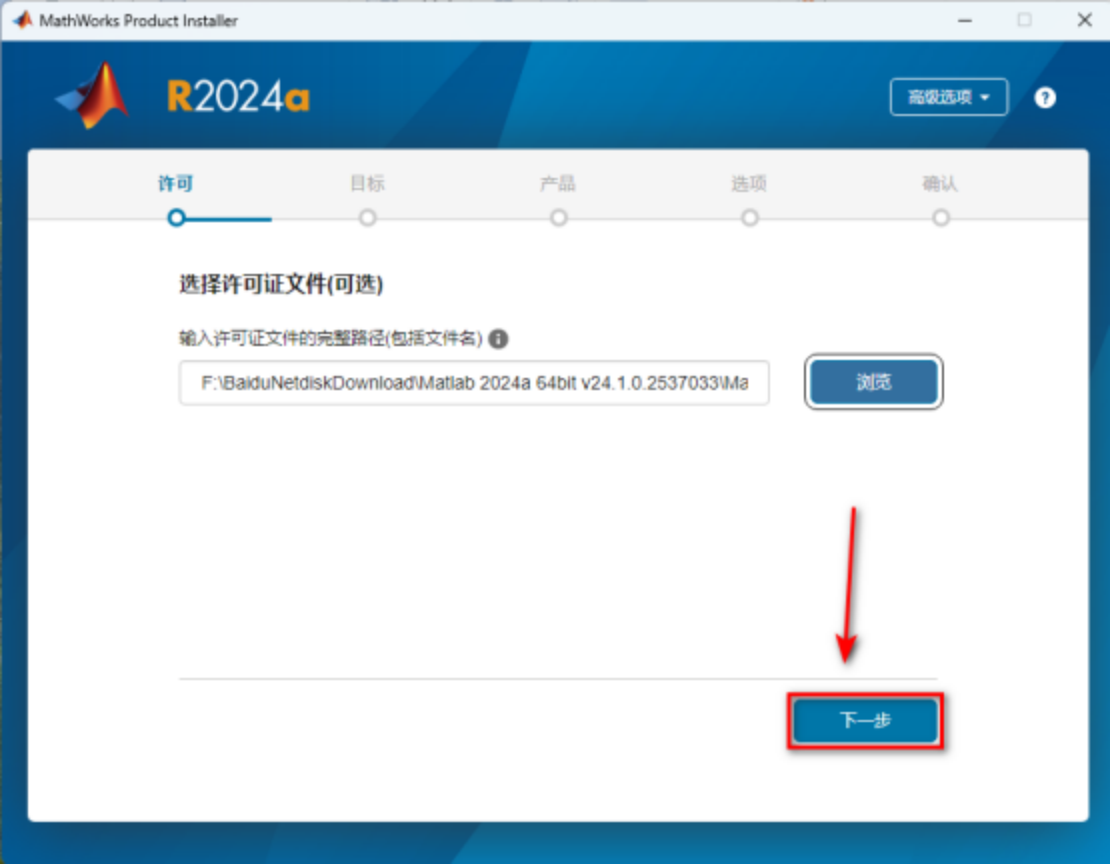The width and height of the screenshot is (1110, 864).
Task: Click the 选择许可证文件(可选) heading
Action: 281,284
